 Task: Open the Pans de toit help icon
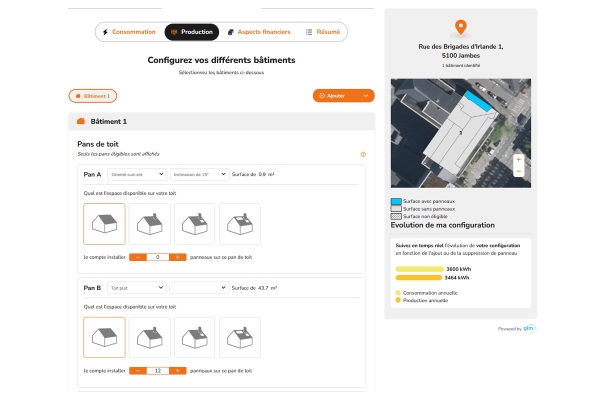pyautogui.click(x=363, y=154)
